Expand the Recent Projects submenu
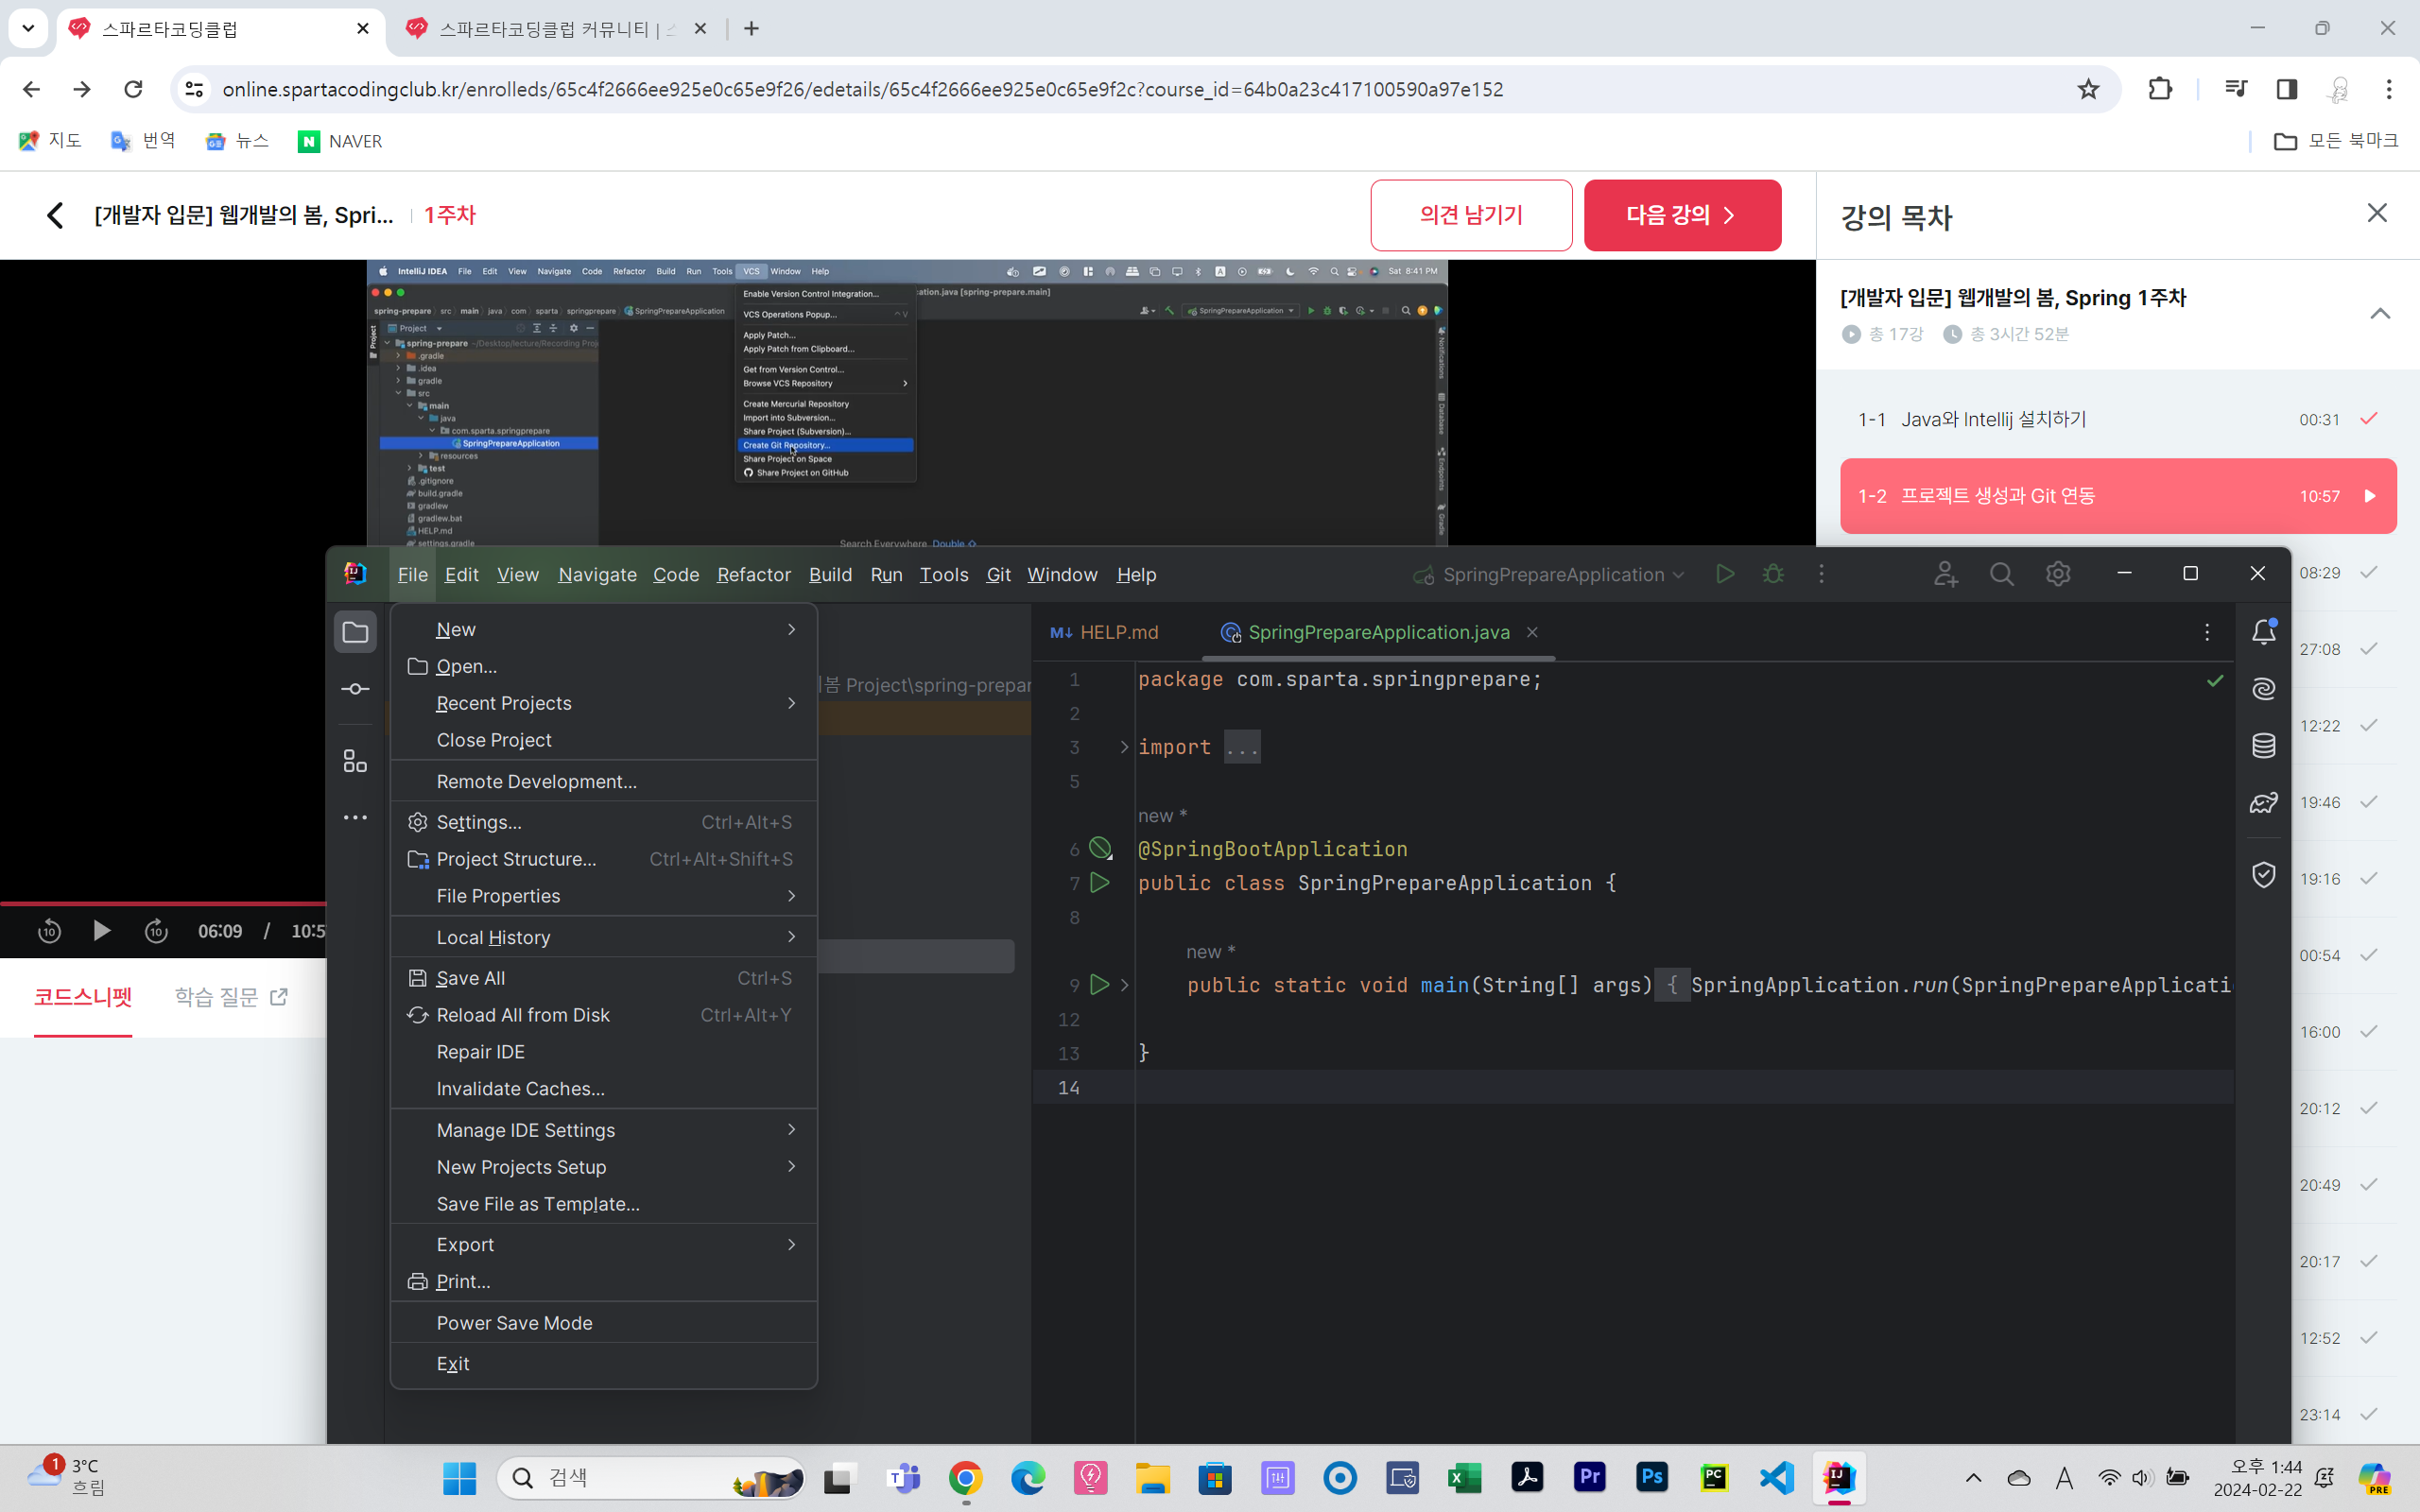 [604, 703]
